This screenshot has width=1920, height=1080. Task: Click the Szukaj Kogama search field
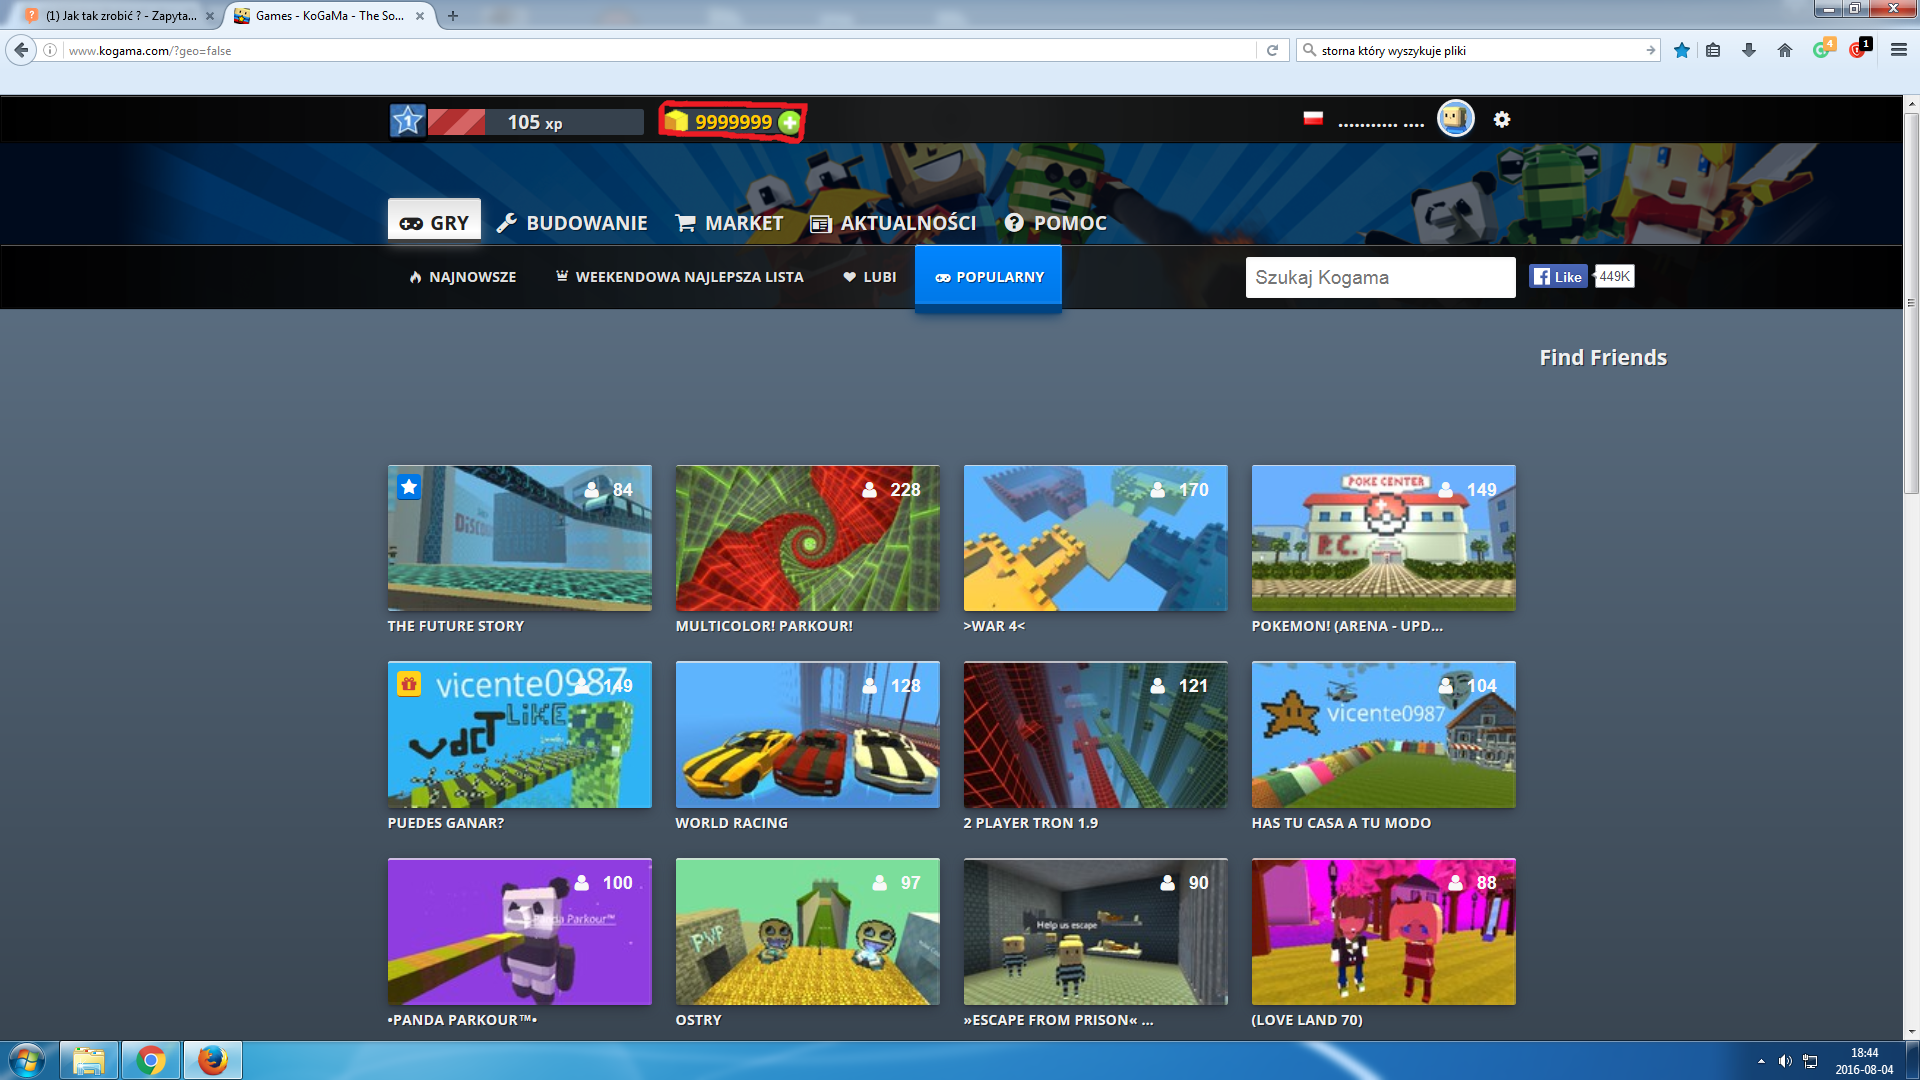pos(1379,277)
